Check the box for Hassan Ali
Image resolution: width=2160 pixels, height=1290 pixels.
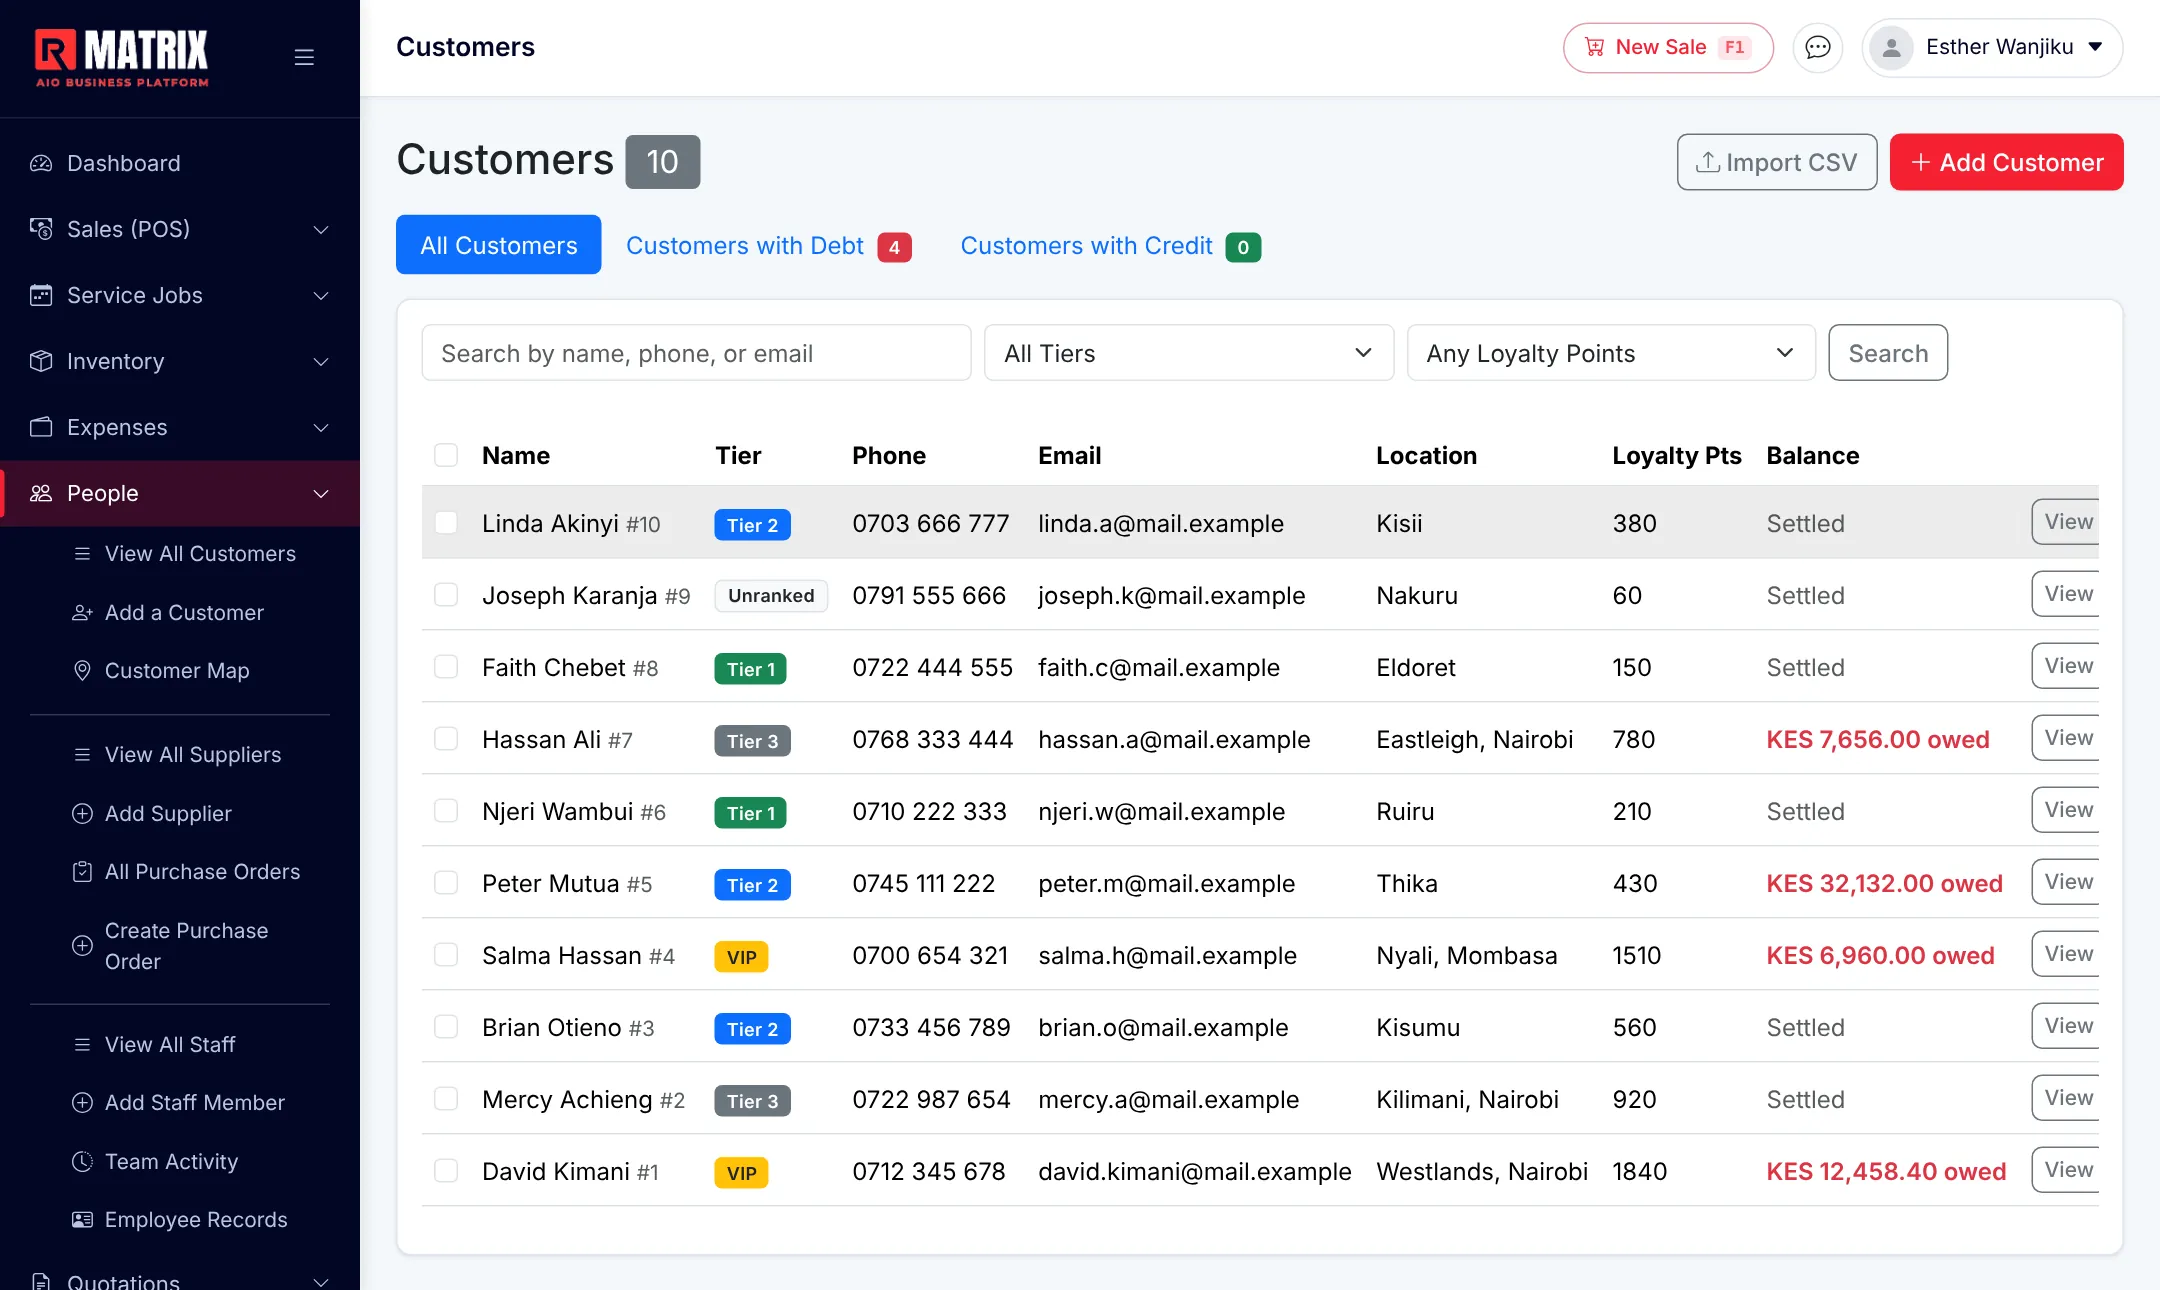446,739
